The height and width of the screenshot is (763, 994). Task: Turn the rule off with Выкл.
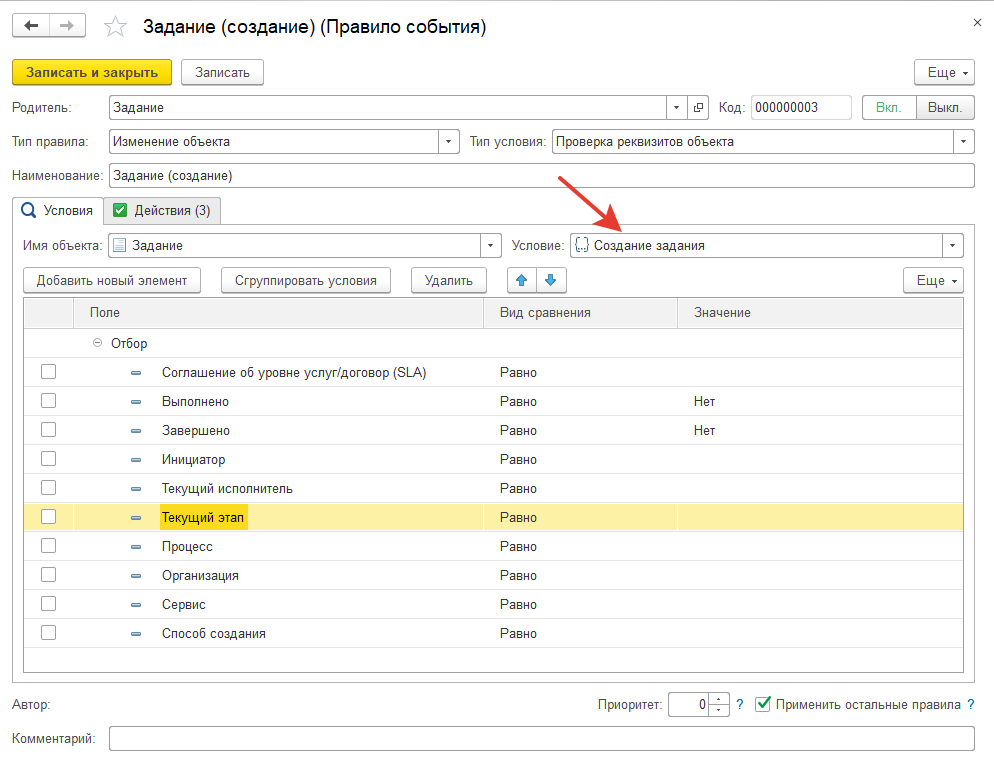click(x=945, y=108)
